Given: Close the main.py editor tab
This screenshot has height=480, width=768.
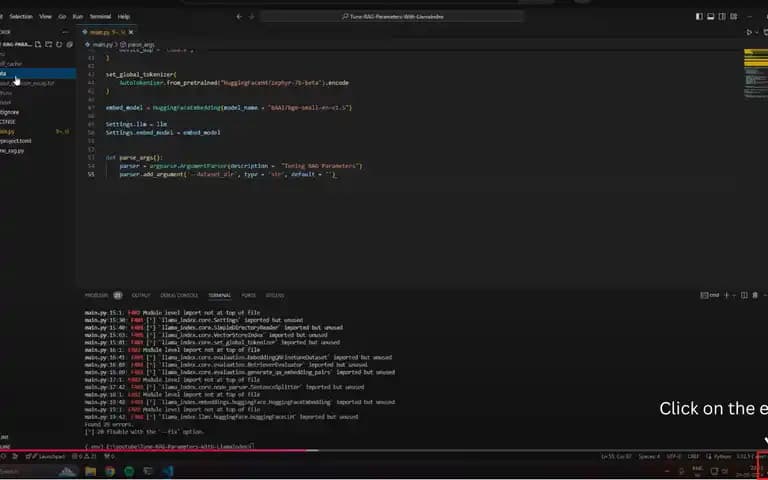Looking at the screenshot, I should pos(131,32).
